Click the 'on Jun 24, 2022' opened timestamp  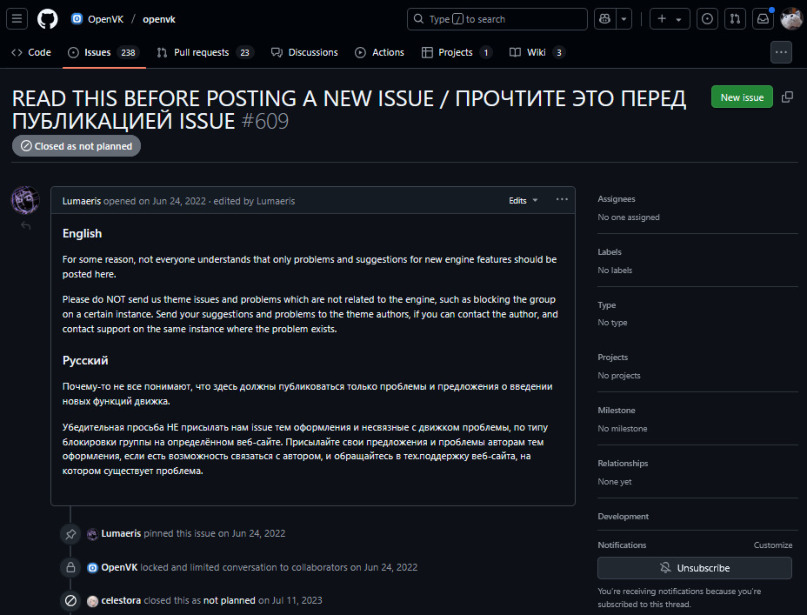(x=172, y=201)
